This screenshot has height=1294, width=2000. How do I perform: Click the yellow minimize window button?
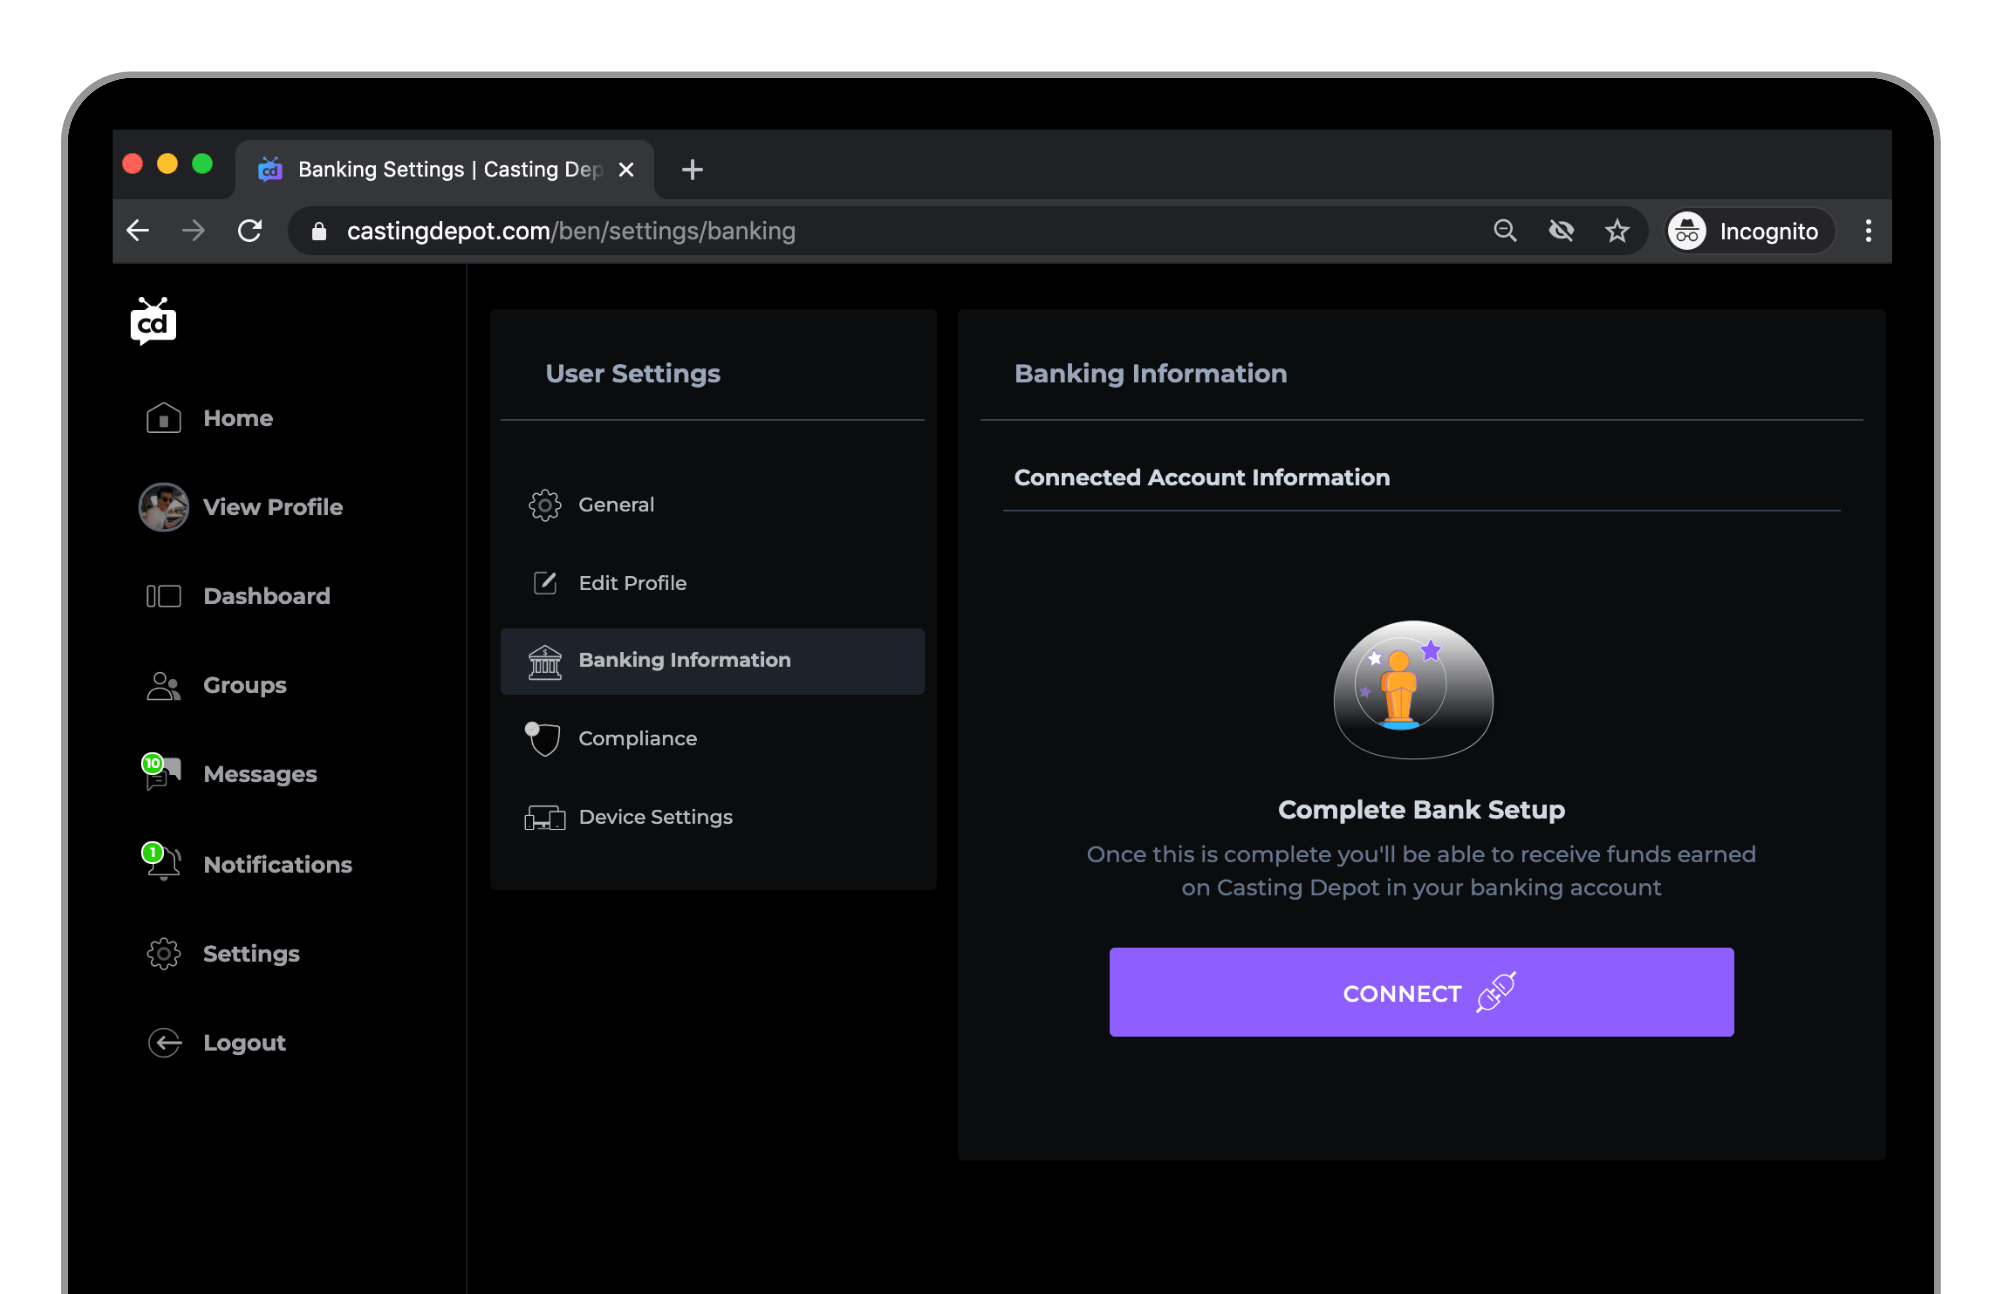pos(168,164)
